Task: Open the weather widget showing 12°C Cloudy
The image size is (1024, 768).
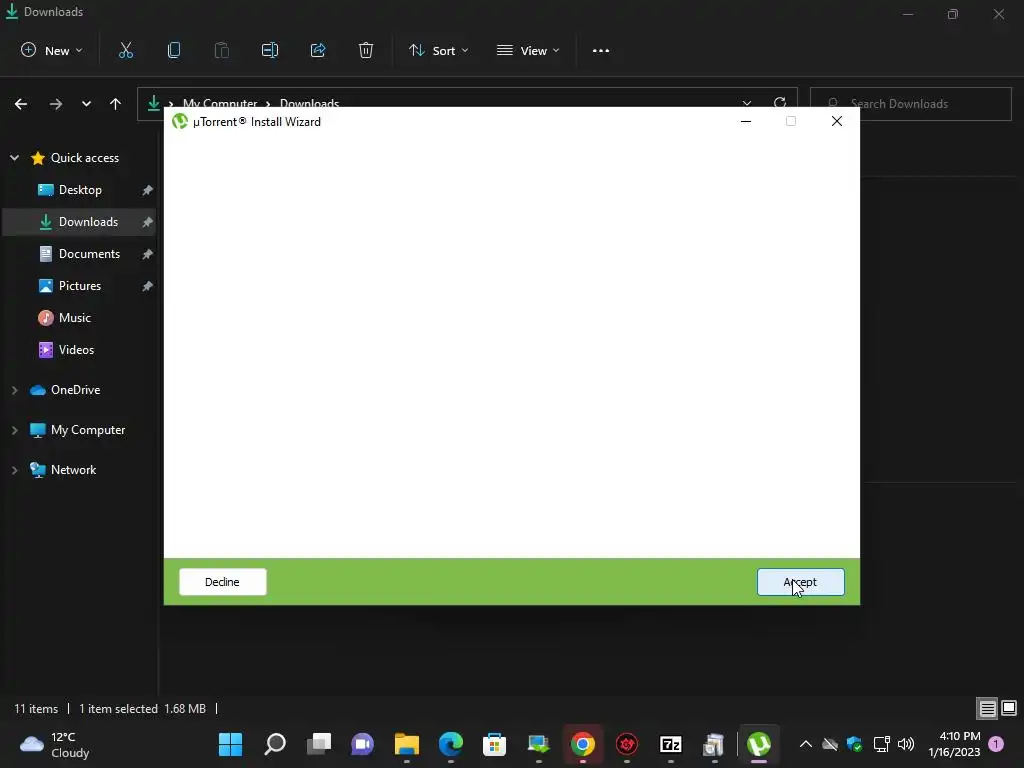Action: (x=56, y=744)
